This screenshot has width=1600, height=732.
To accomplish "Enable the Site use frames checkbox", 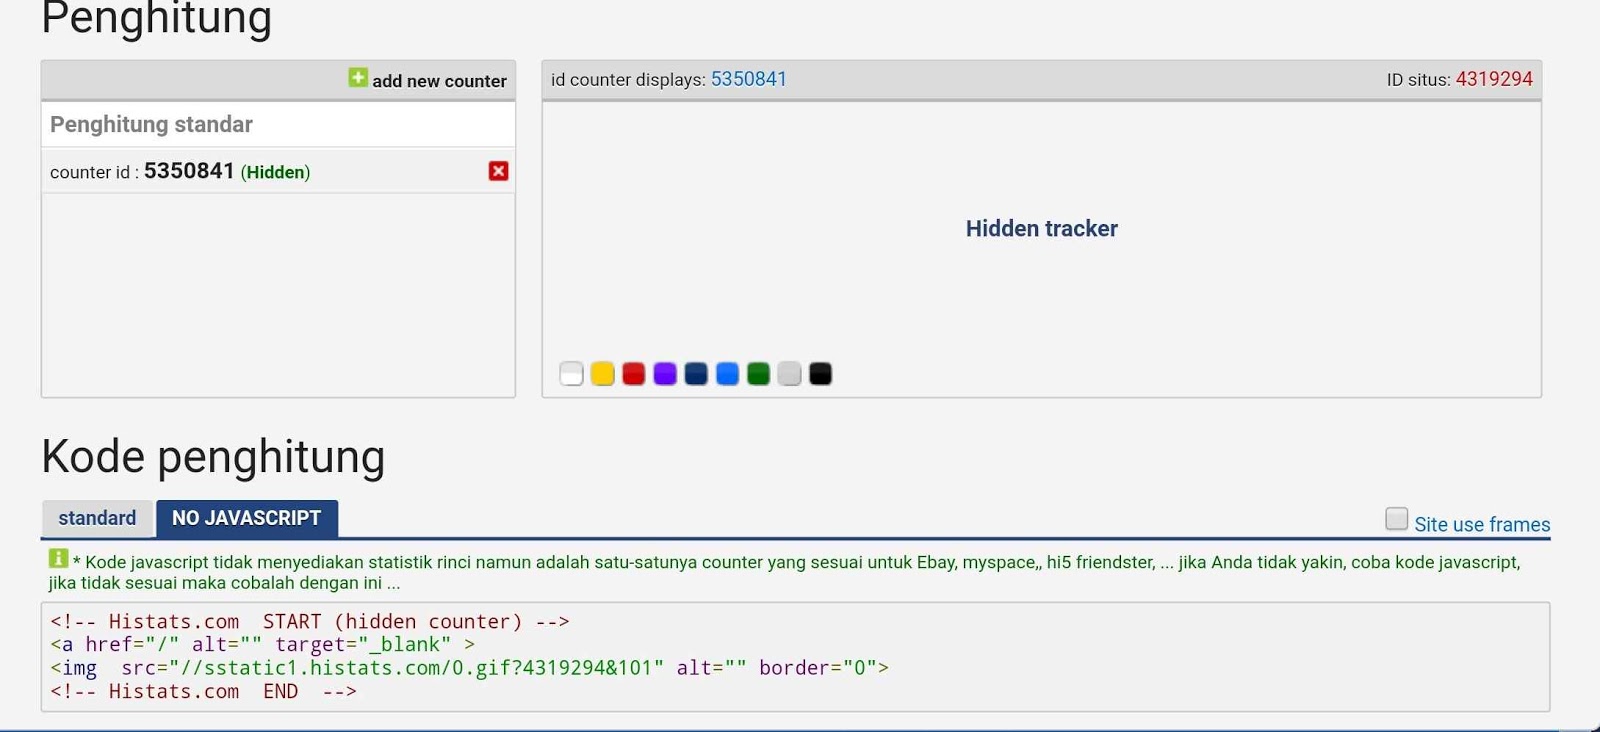I will pyautogui.click(x=1397, y=518).
